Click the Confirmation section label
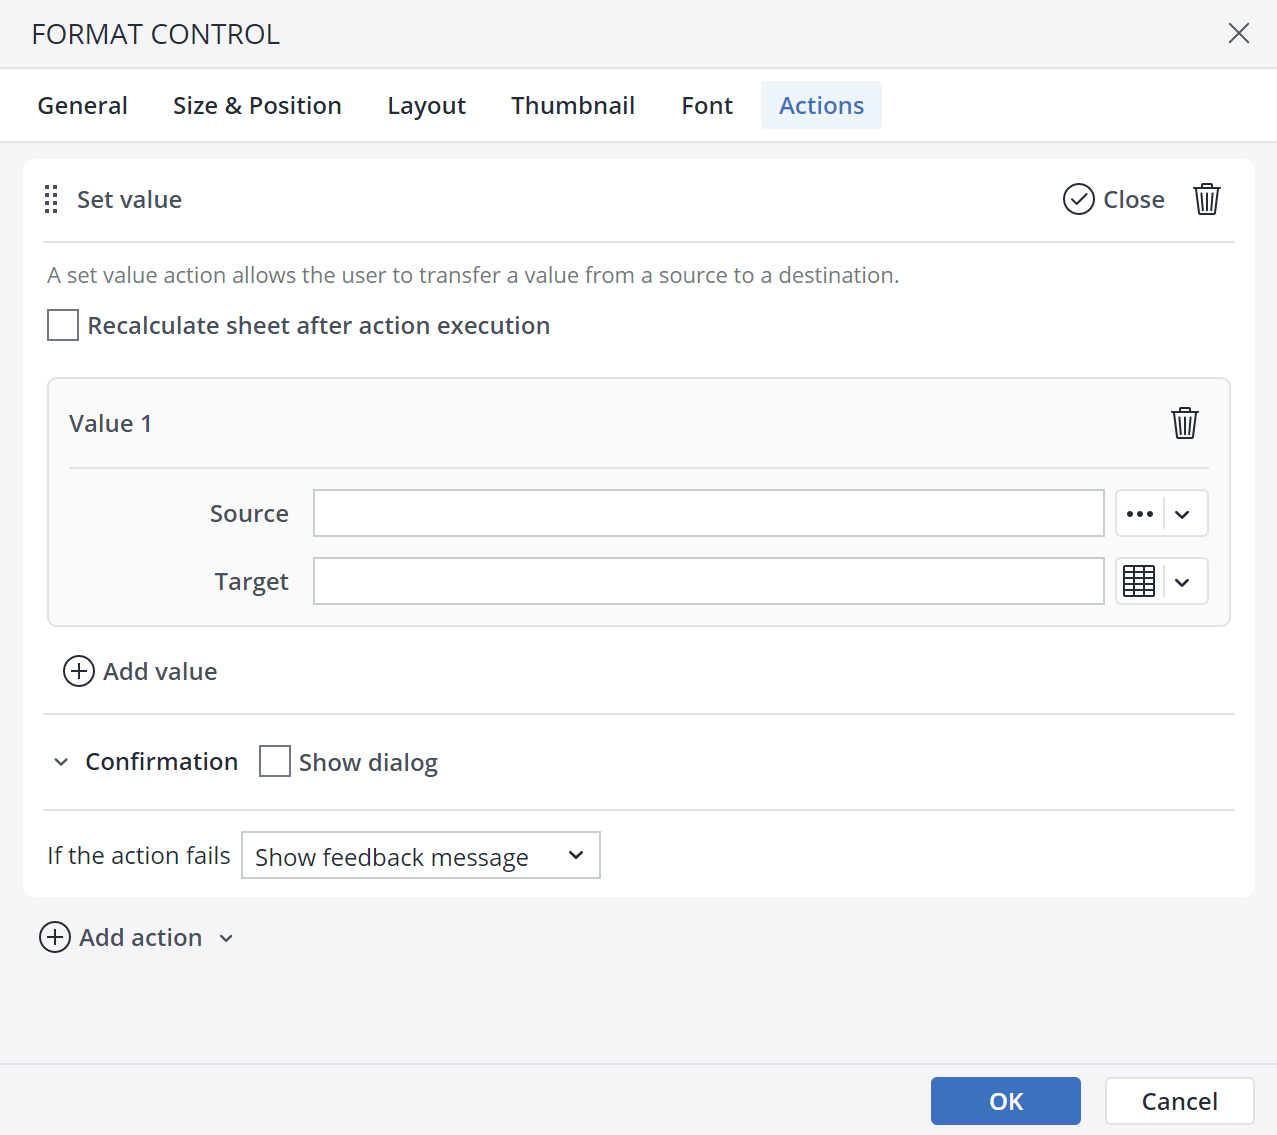This screenshot has height=1135, width=1277. coord(162,761)
